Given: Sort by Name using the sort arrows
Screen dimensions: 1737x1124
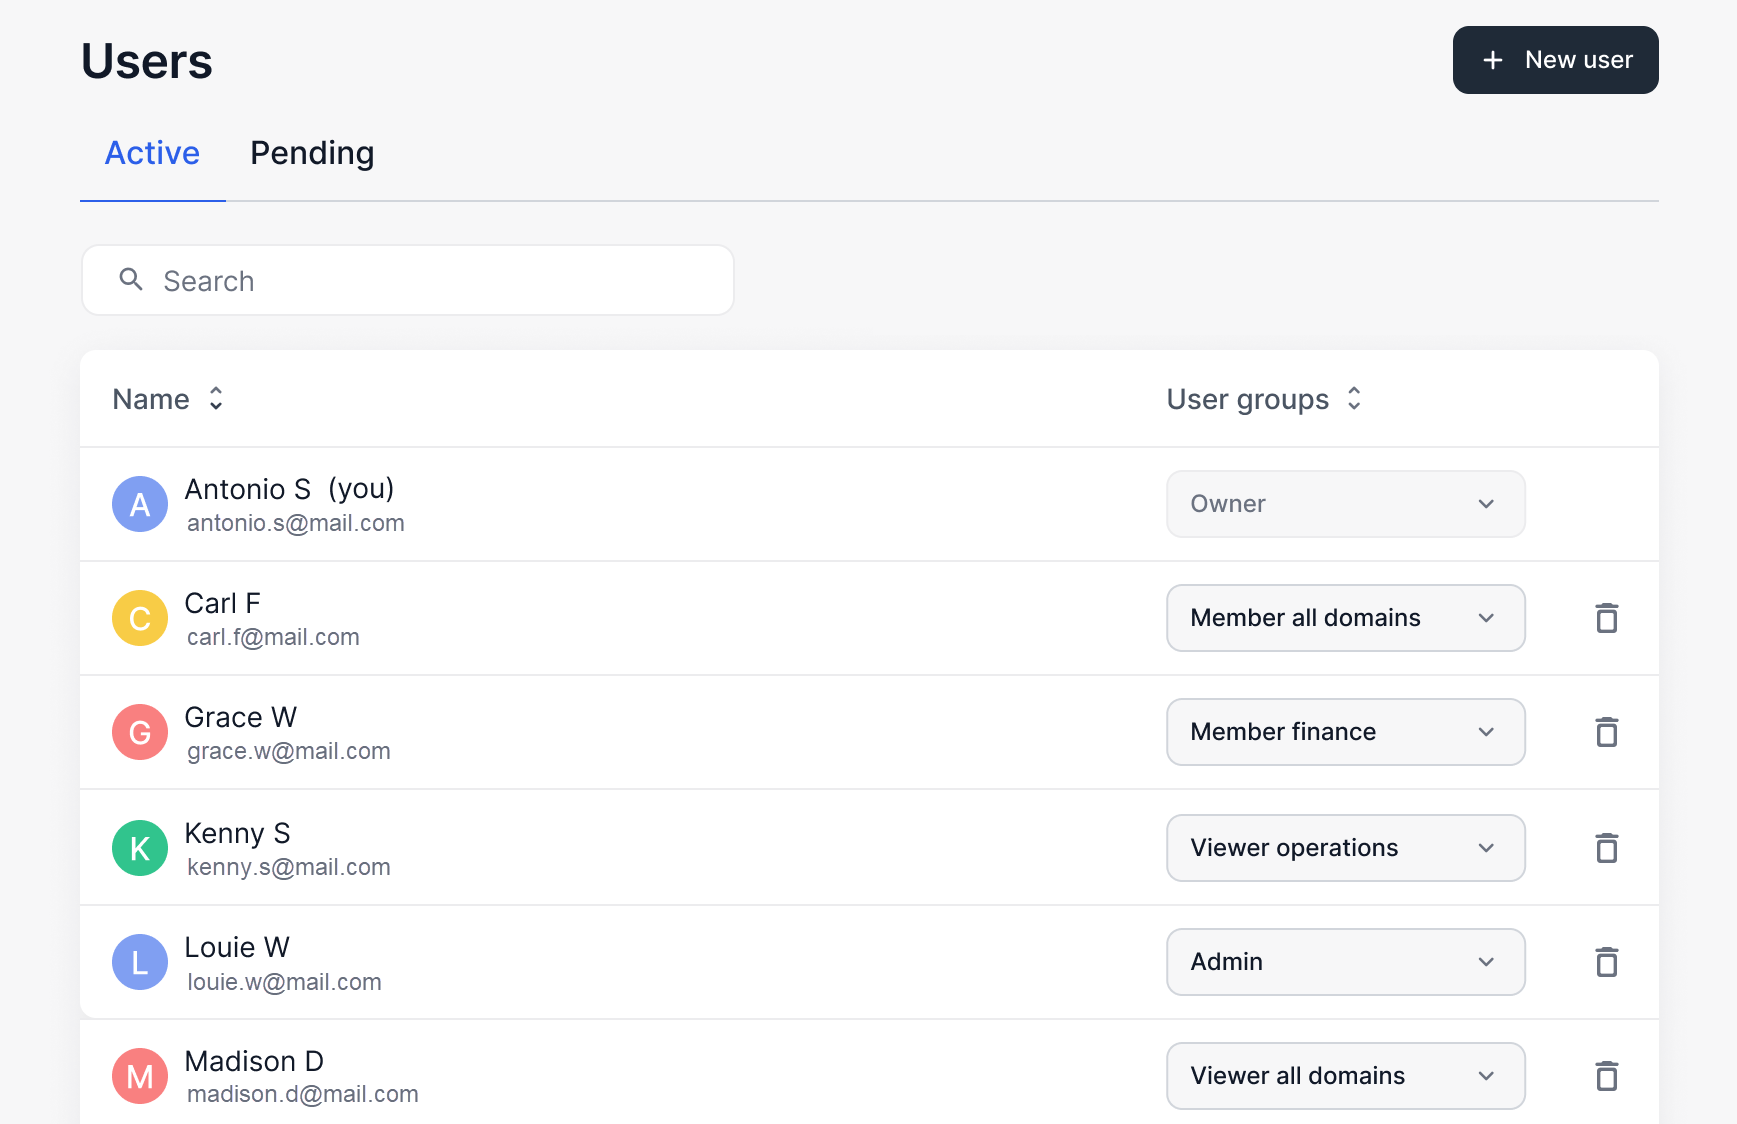Looking at the screenshot, I should [216, 399].
